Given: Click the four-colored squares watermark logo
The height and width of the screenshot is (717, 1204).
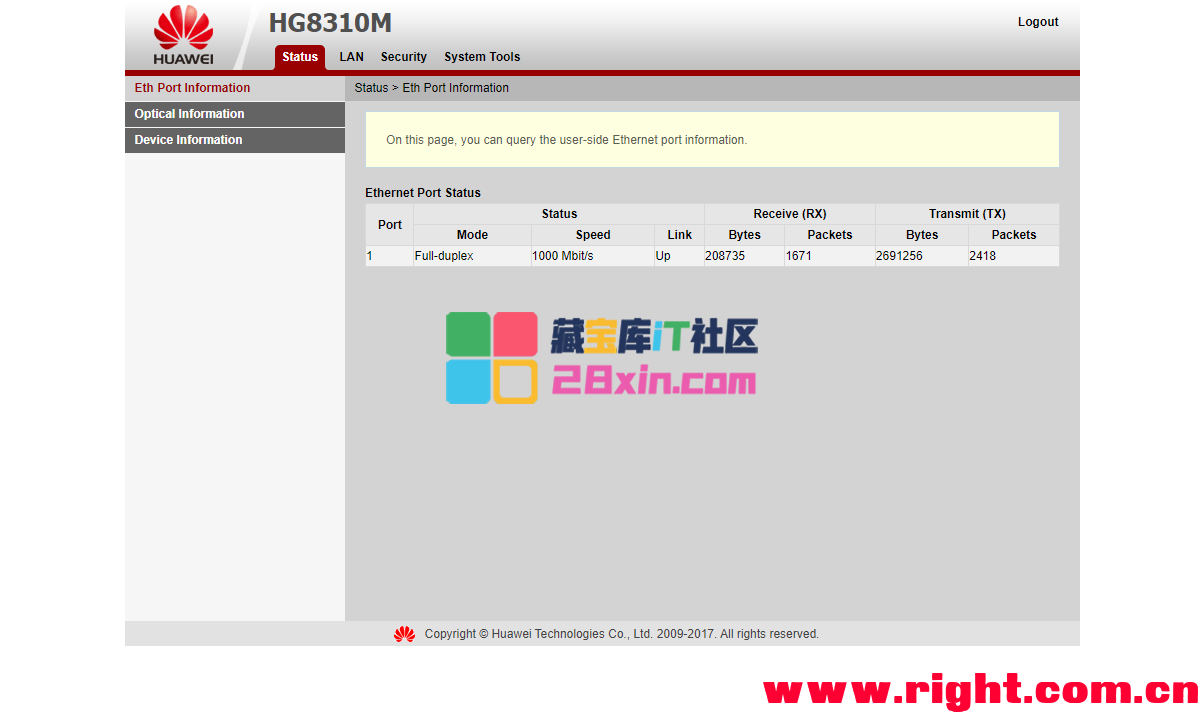Looking at the screenshot, I should click(x=491, y=358).
